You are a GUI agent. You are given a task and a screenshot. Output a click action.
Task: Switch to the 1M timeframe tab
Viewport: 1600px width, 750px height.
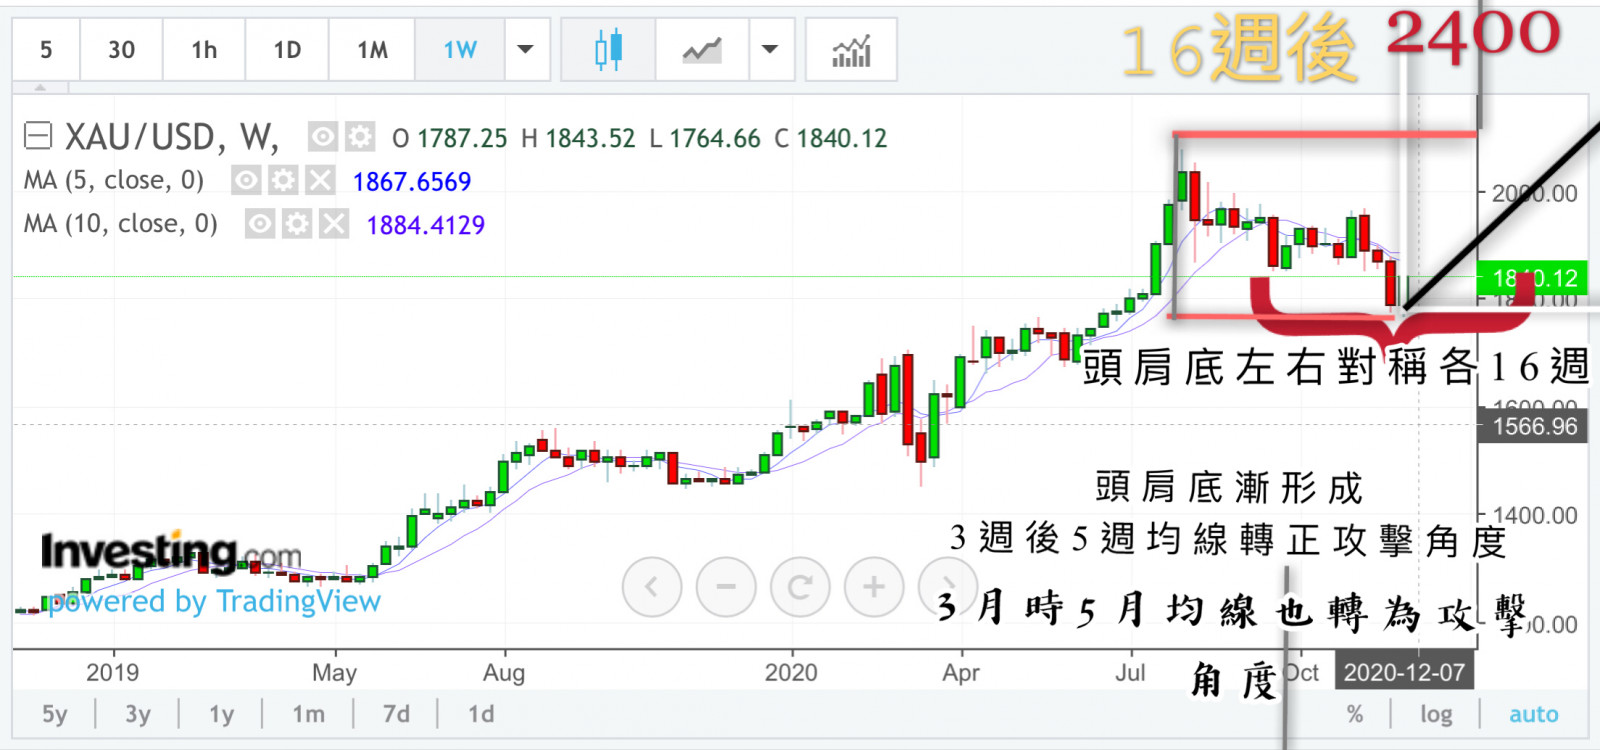coord(372,49)
